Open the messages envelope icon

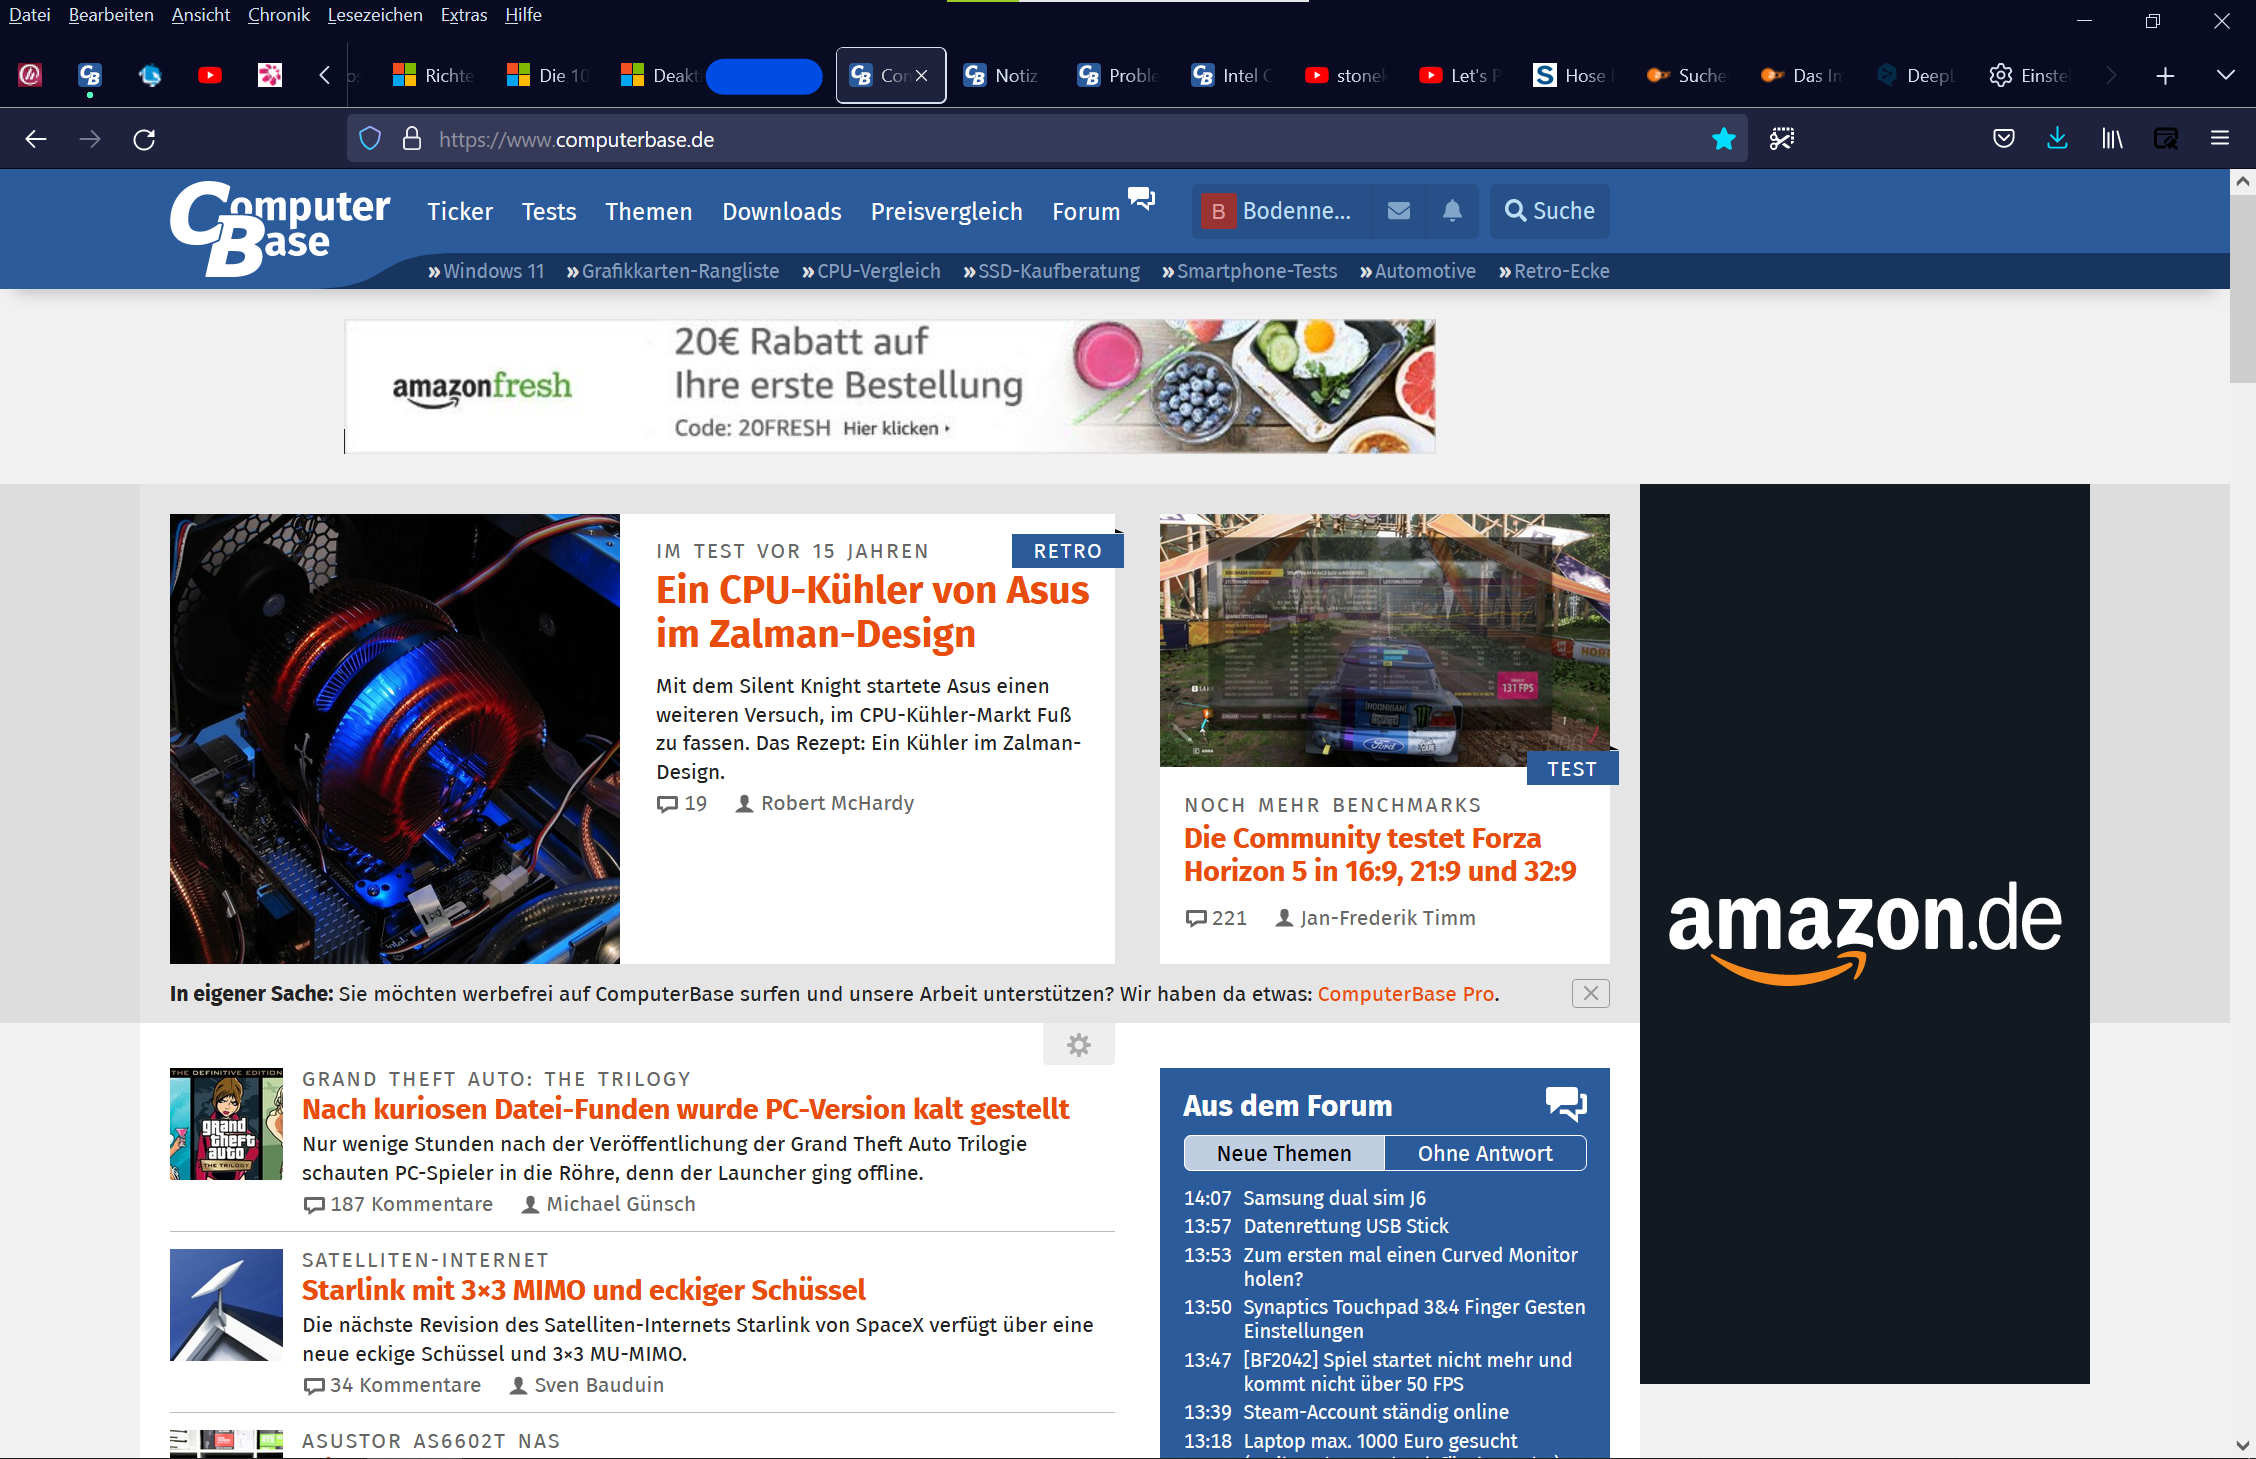(1399, 211)
